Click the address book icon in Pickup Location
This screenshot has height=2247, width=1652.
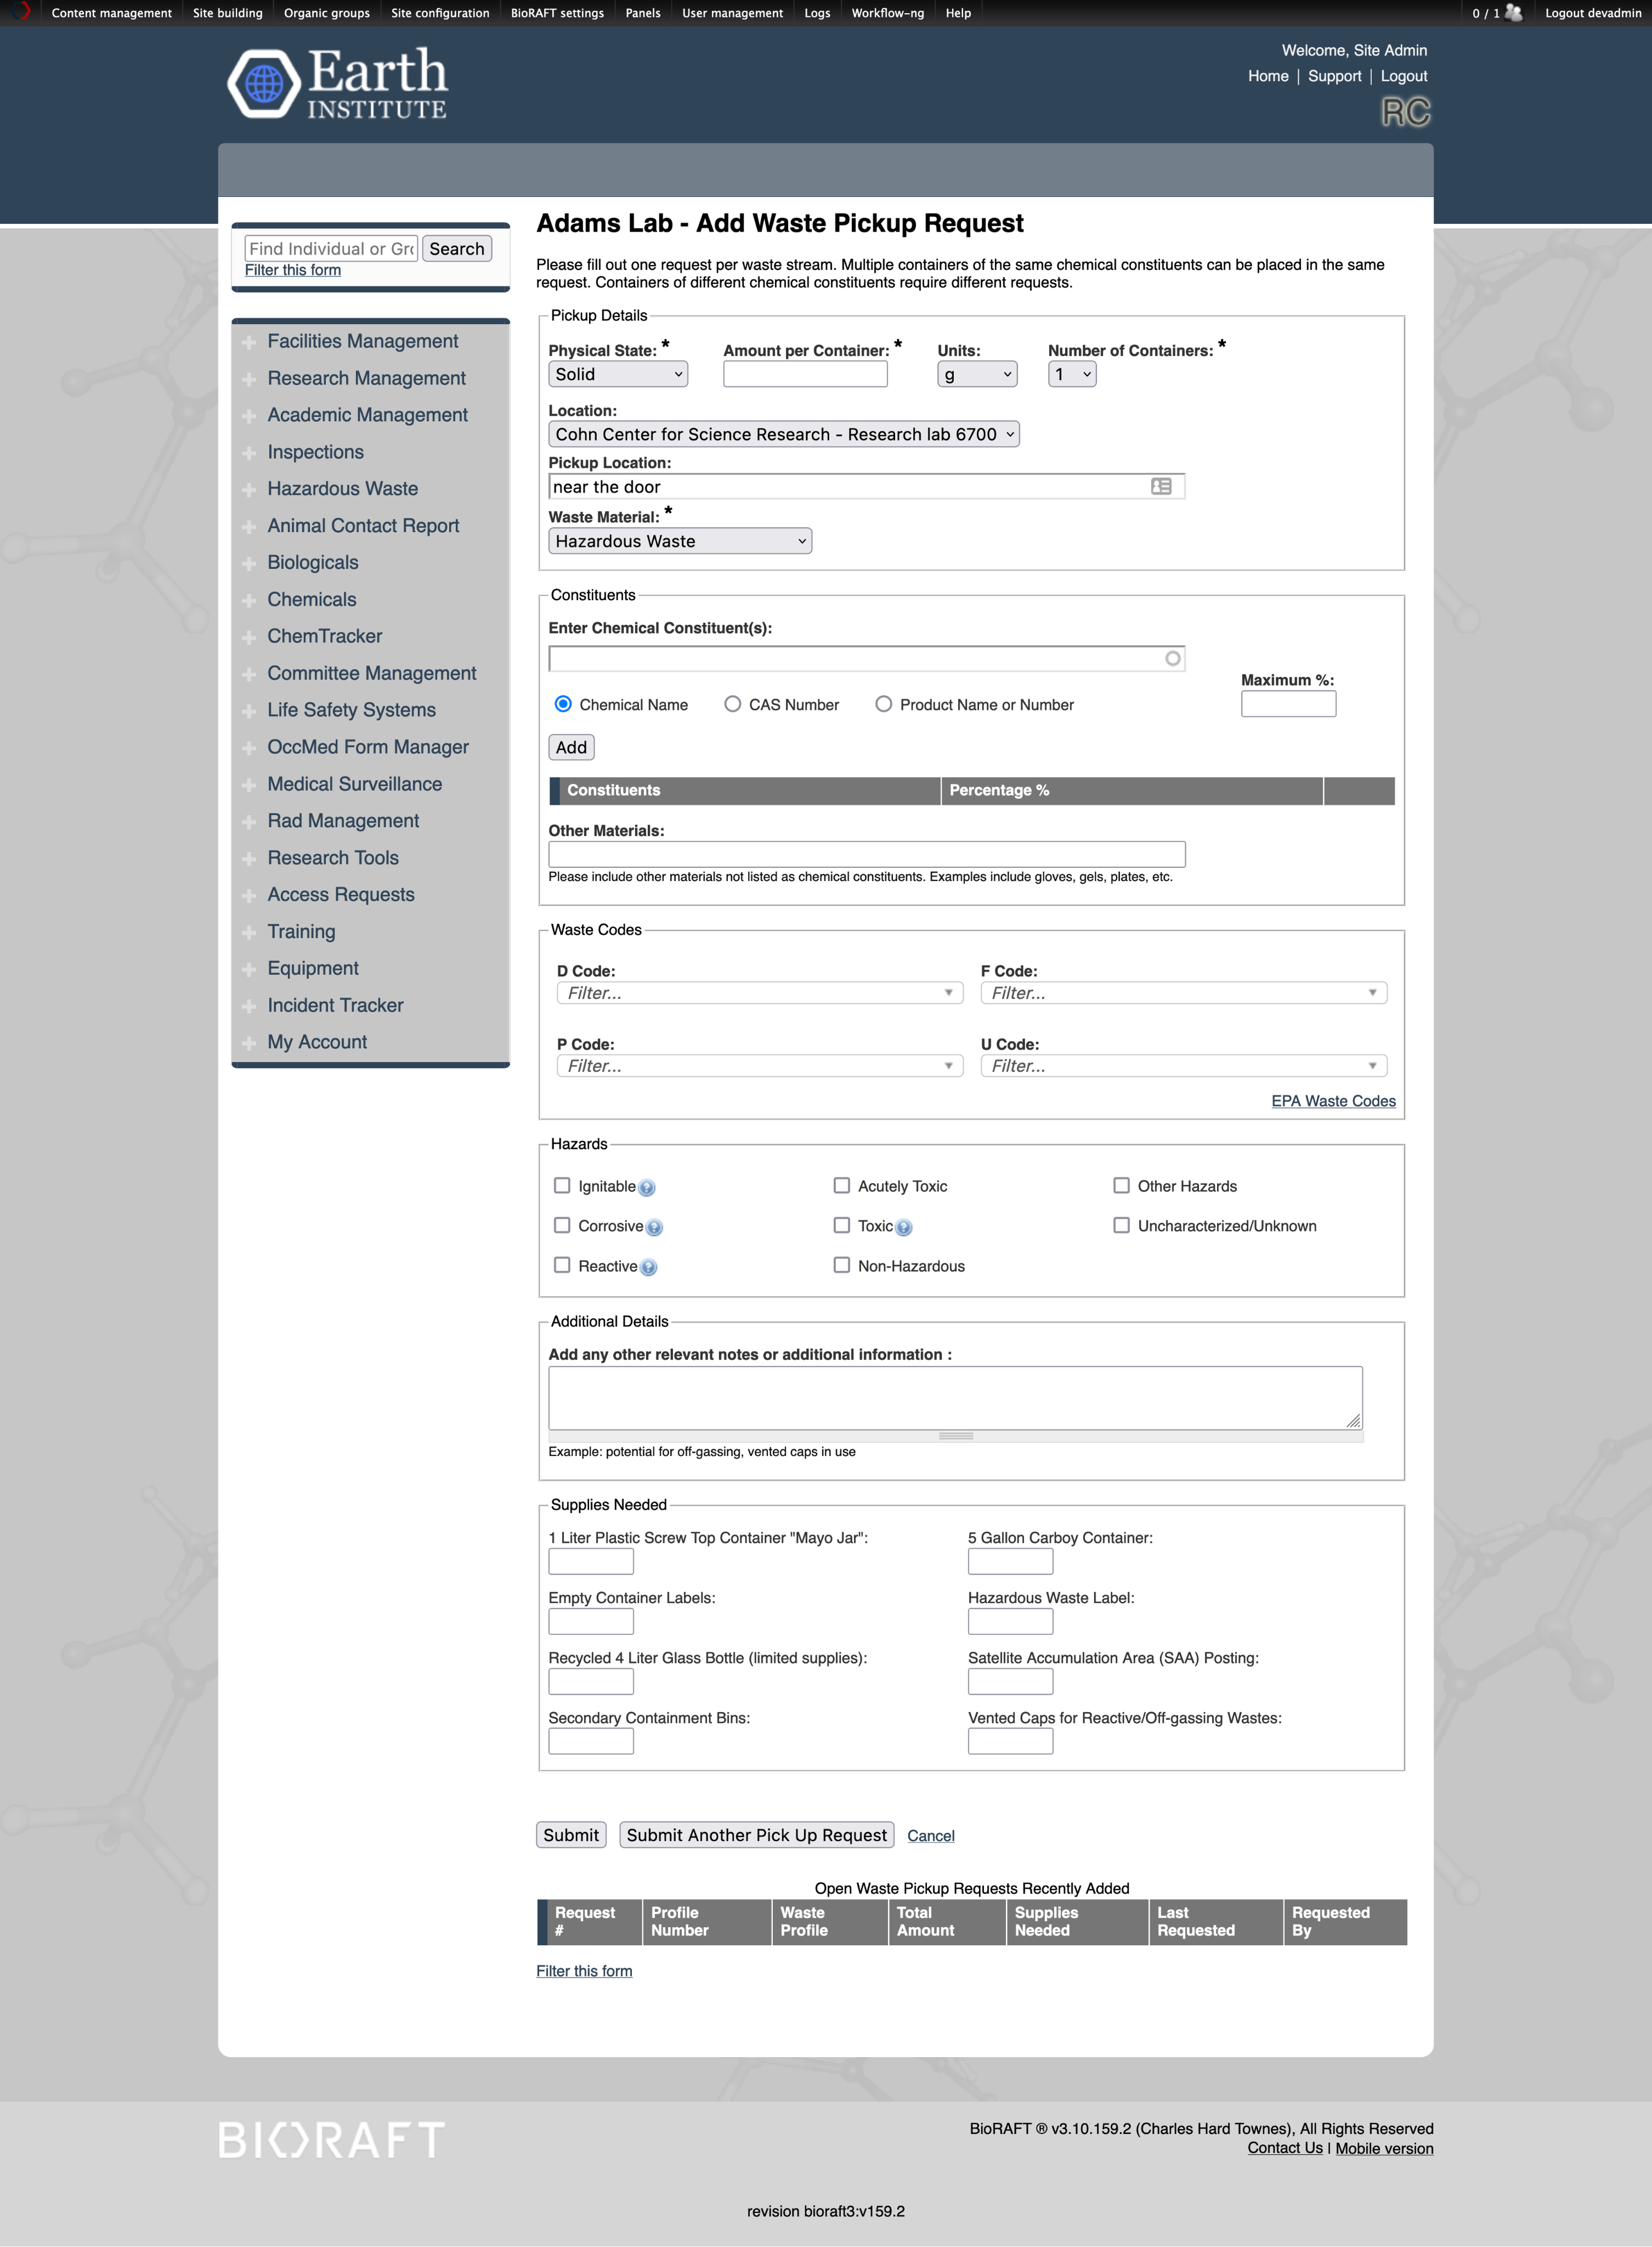[x=1161, y=486]
